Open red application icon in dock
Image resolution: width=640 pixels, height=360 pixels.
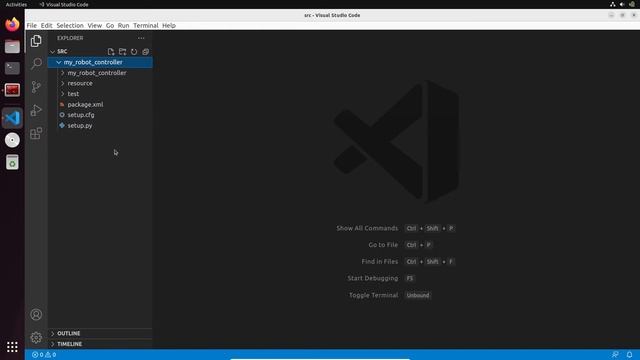12,90
